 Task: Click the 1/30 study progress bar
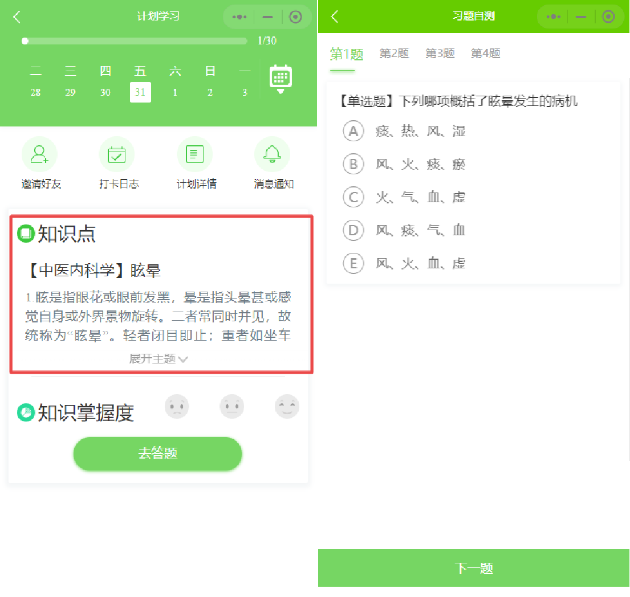click(x=135, y=41)
